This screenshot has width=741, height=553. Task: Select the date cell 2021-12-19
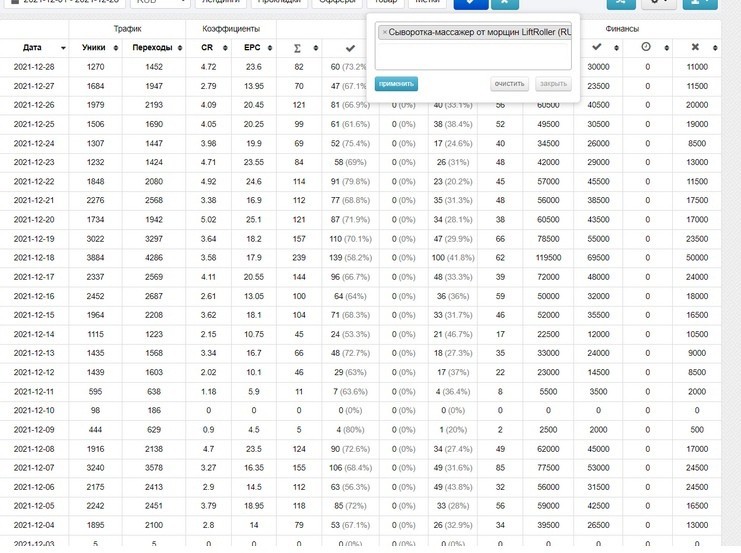pos(34,239)
